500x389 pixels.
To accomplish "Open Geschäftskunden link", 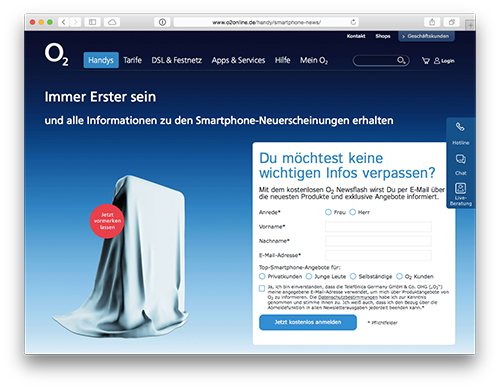I will pos(426,36).
